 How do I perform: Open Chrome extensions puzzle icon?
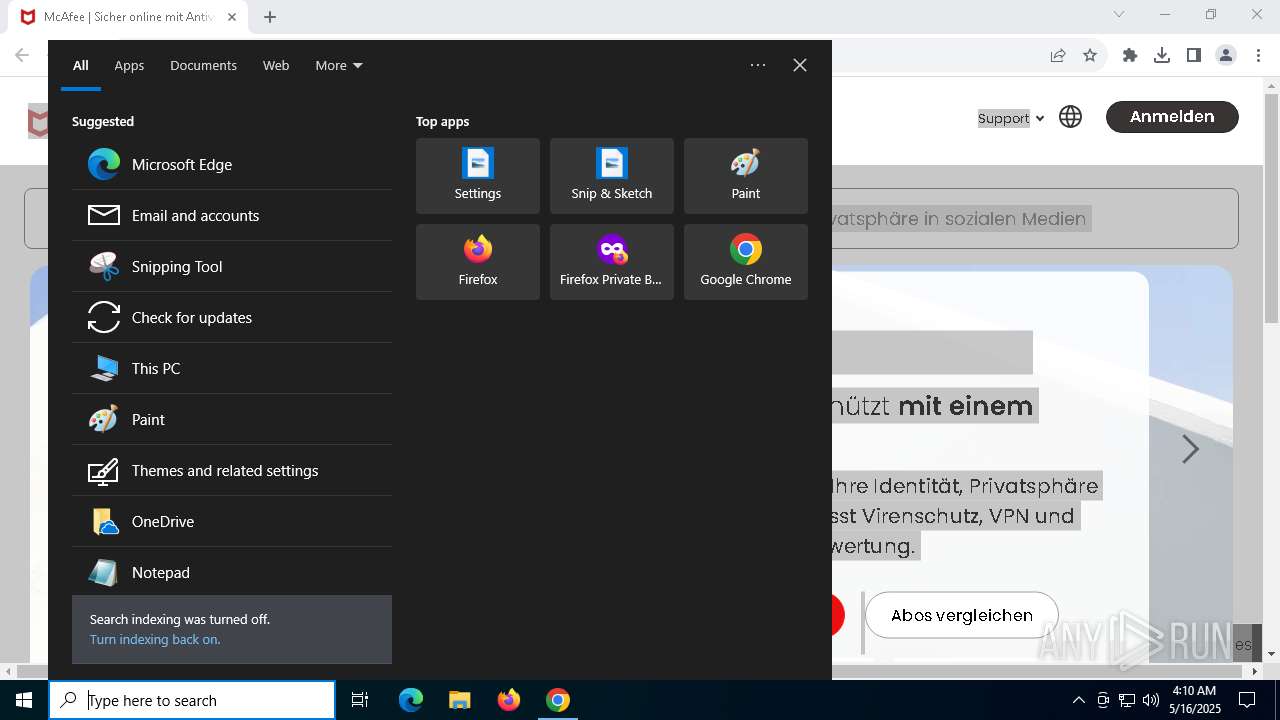coord(1130,55)
